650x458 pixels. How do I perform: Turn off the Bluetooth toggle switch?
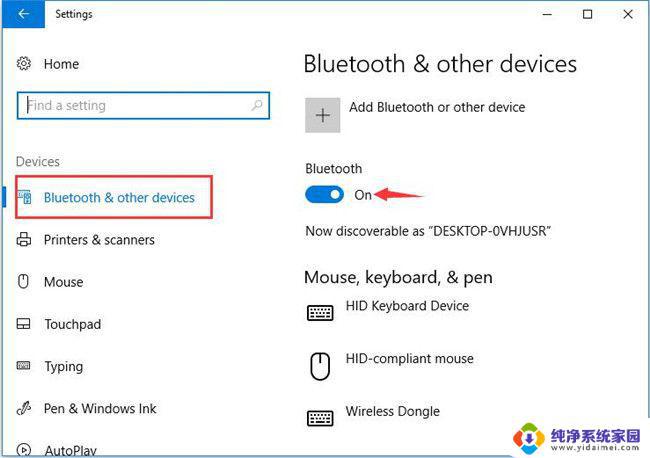[324, 194]
